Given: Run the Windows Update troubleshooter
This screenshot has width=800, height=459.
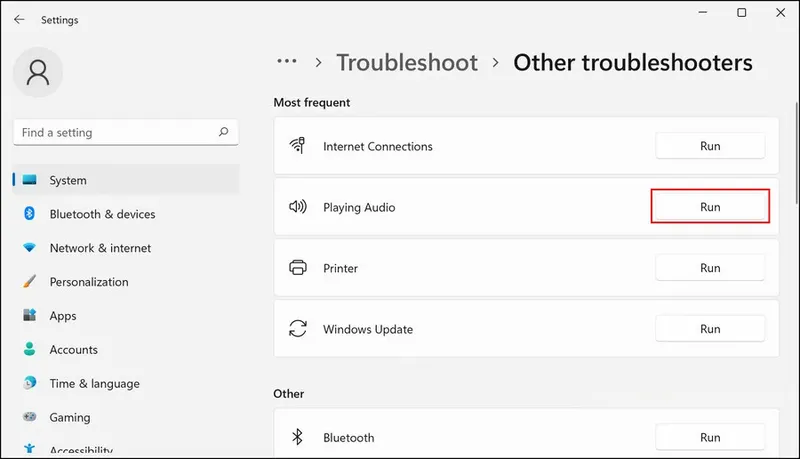Looking at the screenshot, I should pyautogui.click(x=710, y=328).
